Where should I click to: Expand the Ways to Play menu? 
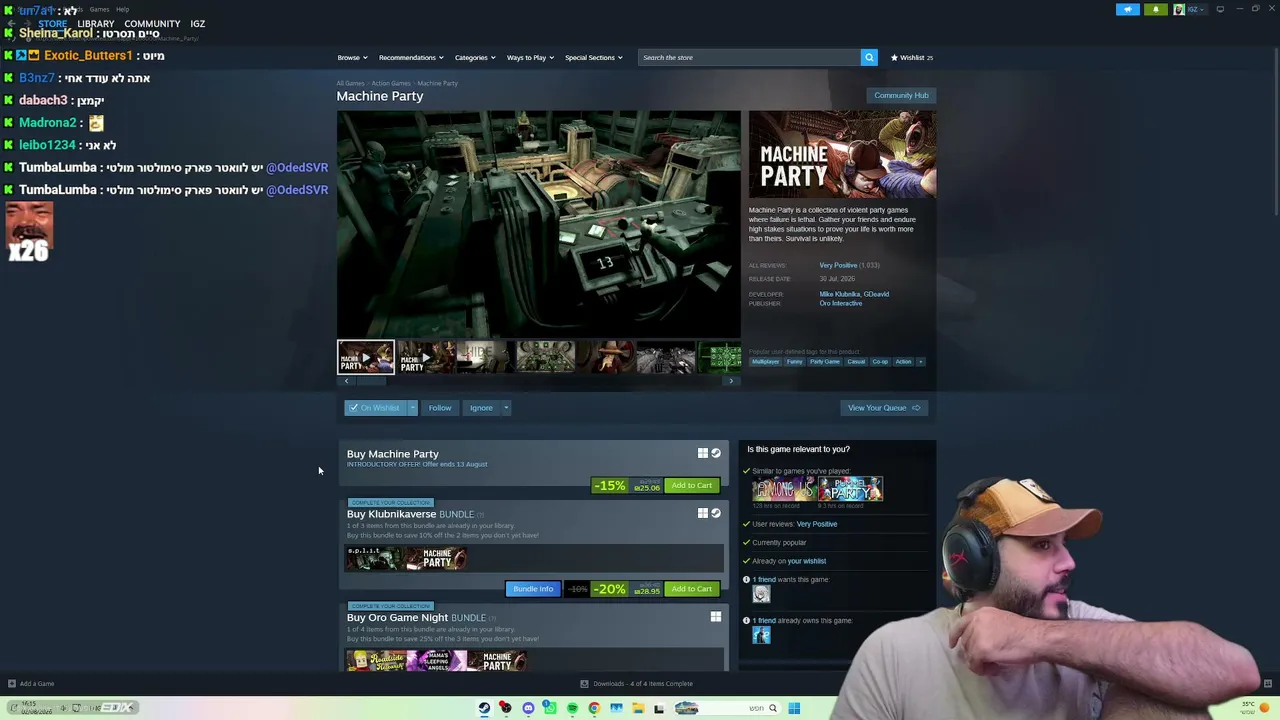[531, 57]
